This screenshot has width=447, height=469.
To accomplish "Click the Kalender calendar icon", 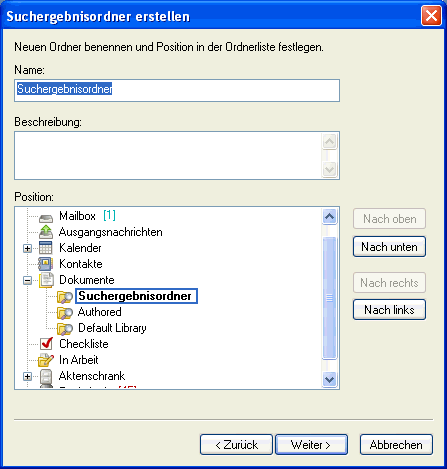I will tap(46, 248).
